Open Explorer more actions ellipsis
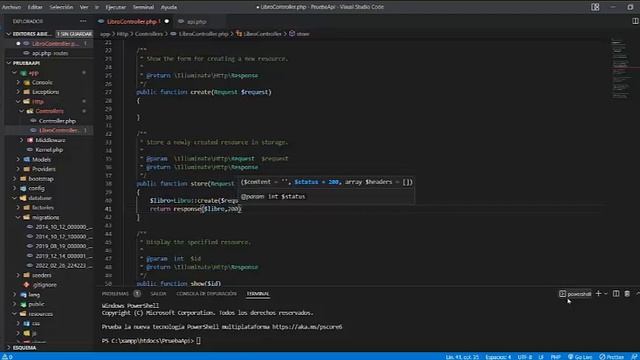The height and width of the screenshot is (360, 640). point(83,21)
